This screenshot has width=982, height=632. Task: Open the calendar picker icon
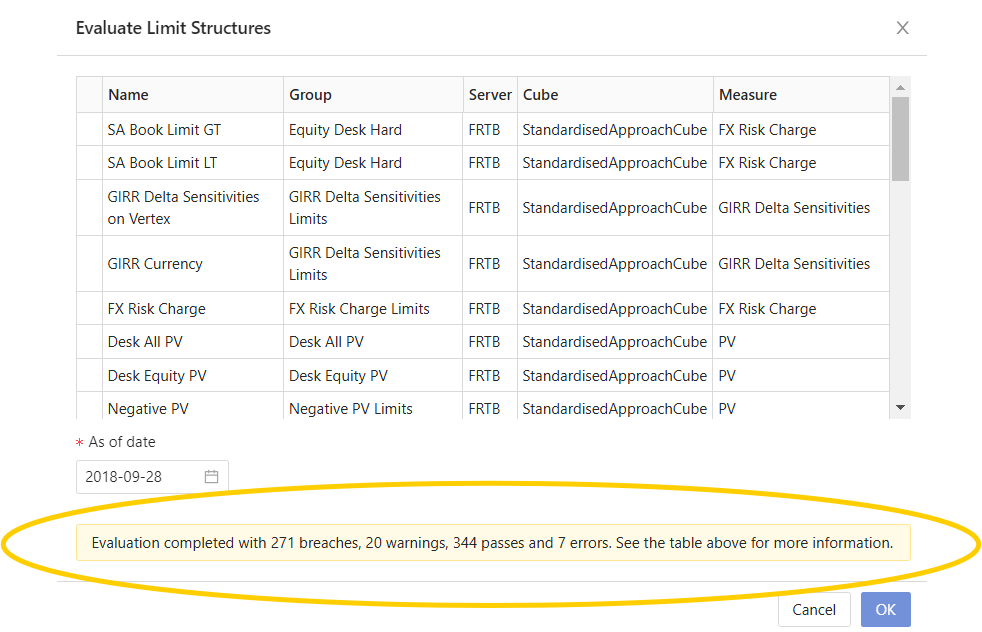pos(212,477)
